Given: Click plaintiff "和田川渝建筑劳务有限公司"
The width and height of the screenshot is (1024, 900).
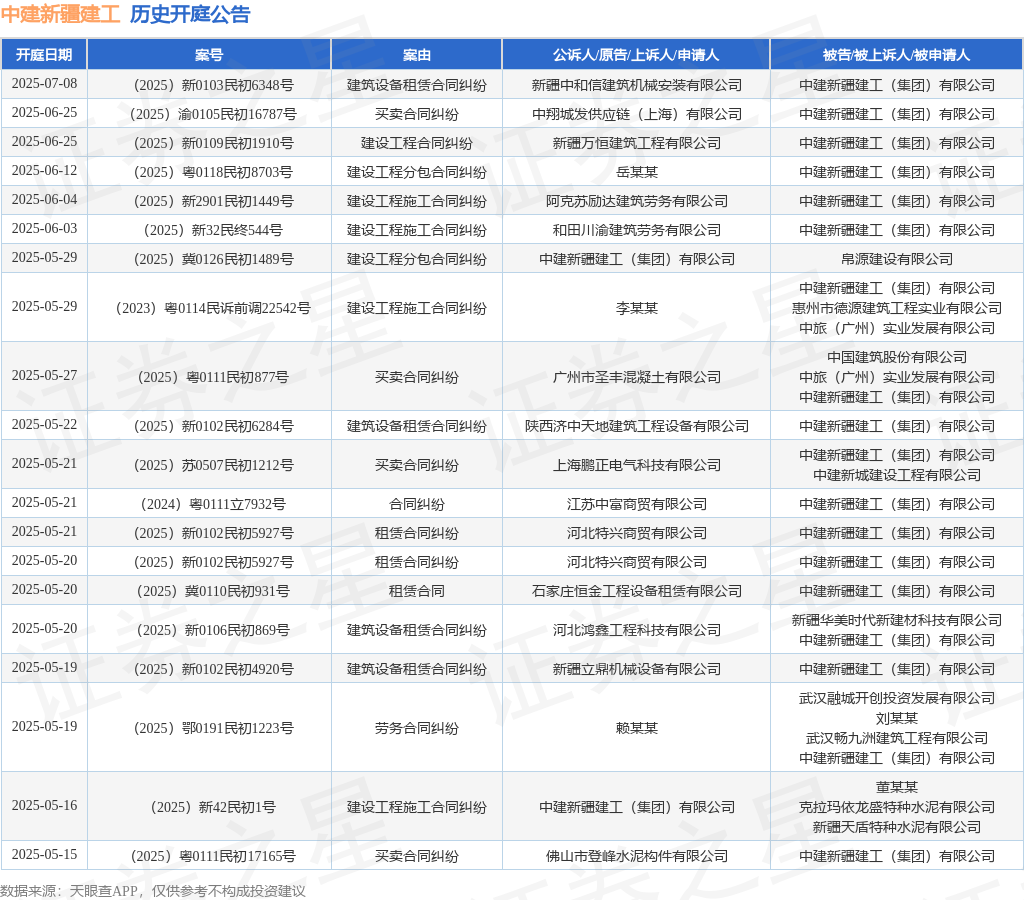Looking at the screenshot, I should click(637, 231).
